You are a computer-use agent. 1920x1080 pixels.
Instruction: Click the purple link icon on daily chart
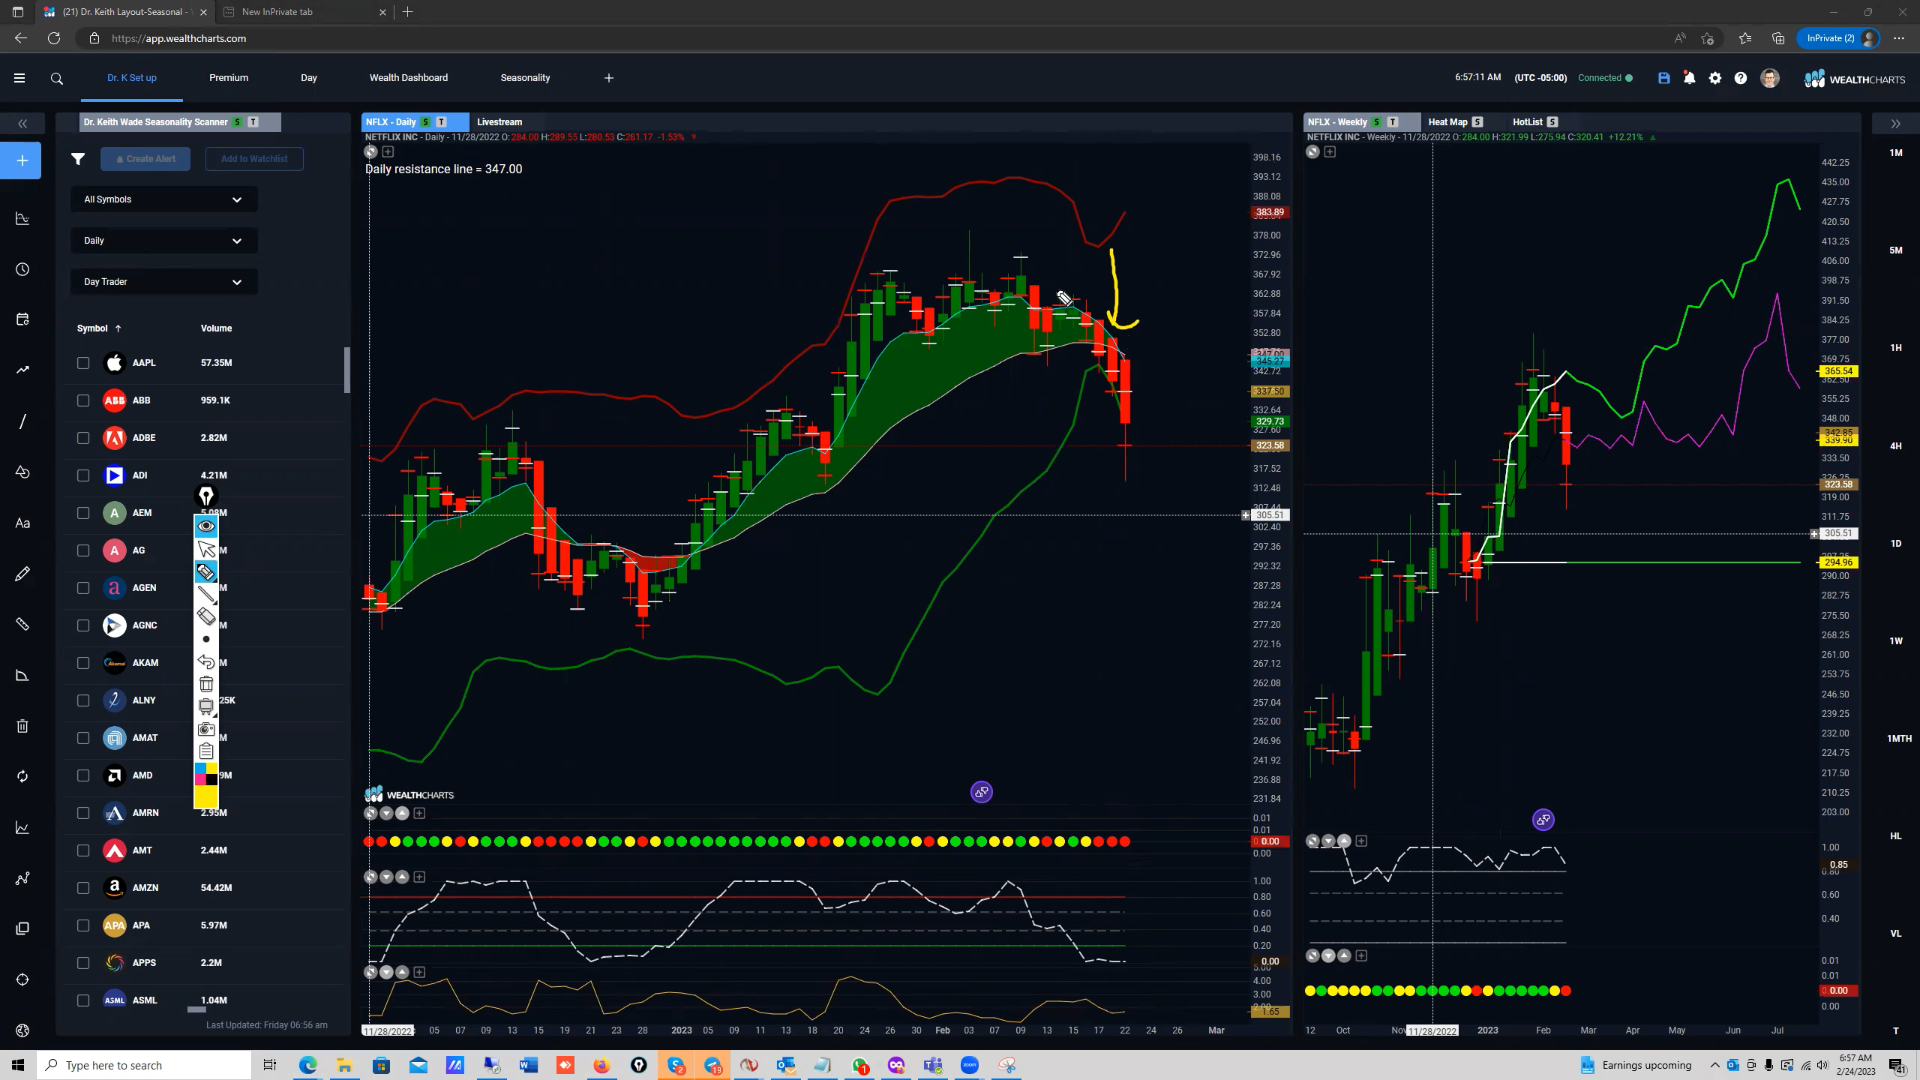(981, 792)
